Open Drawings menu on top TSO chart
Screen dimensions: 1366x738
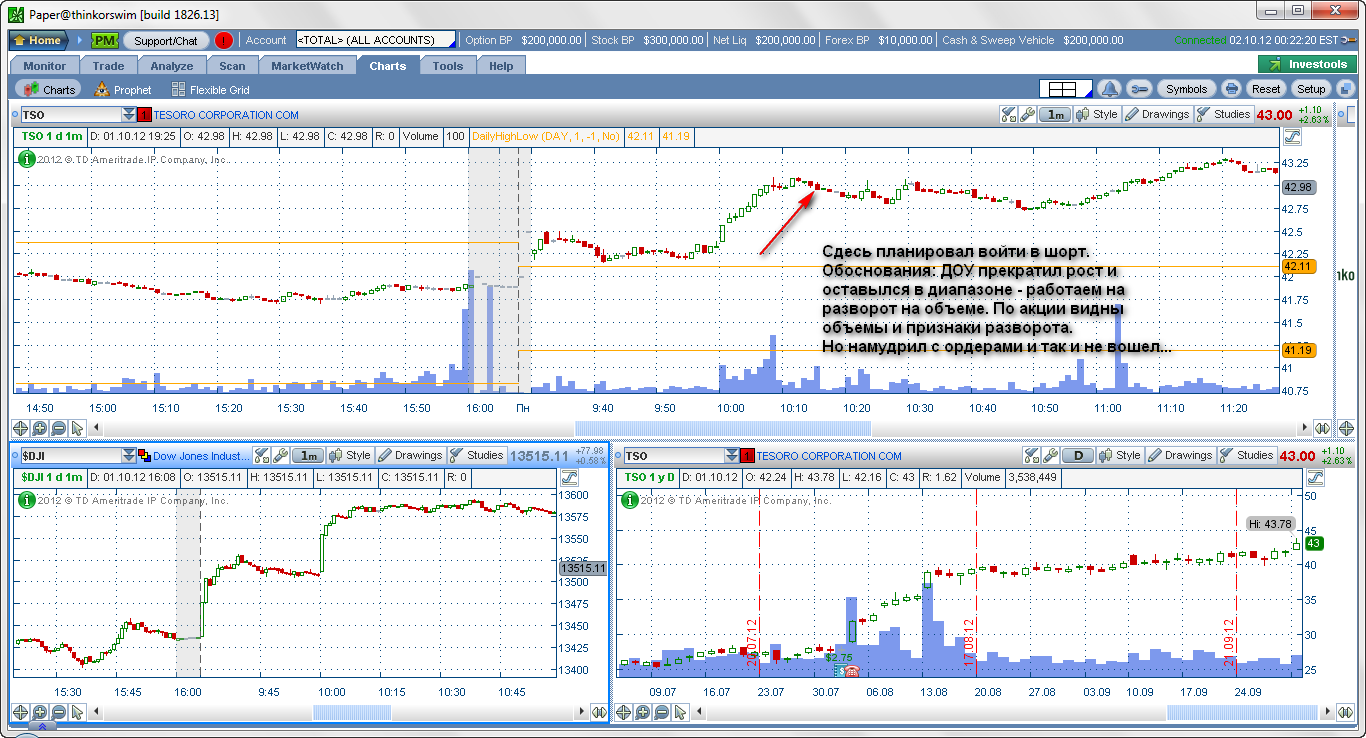[1157, 114]
